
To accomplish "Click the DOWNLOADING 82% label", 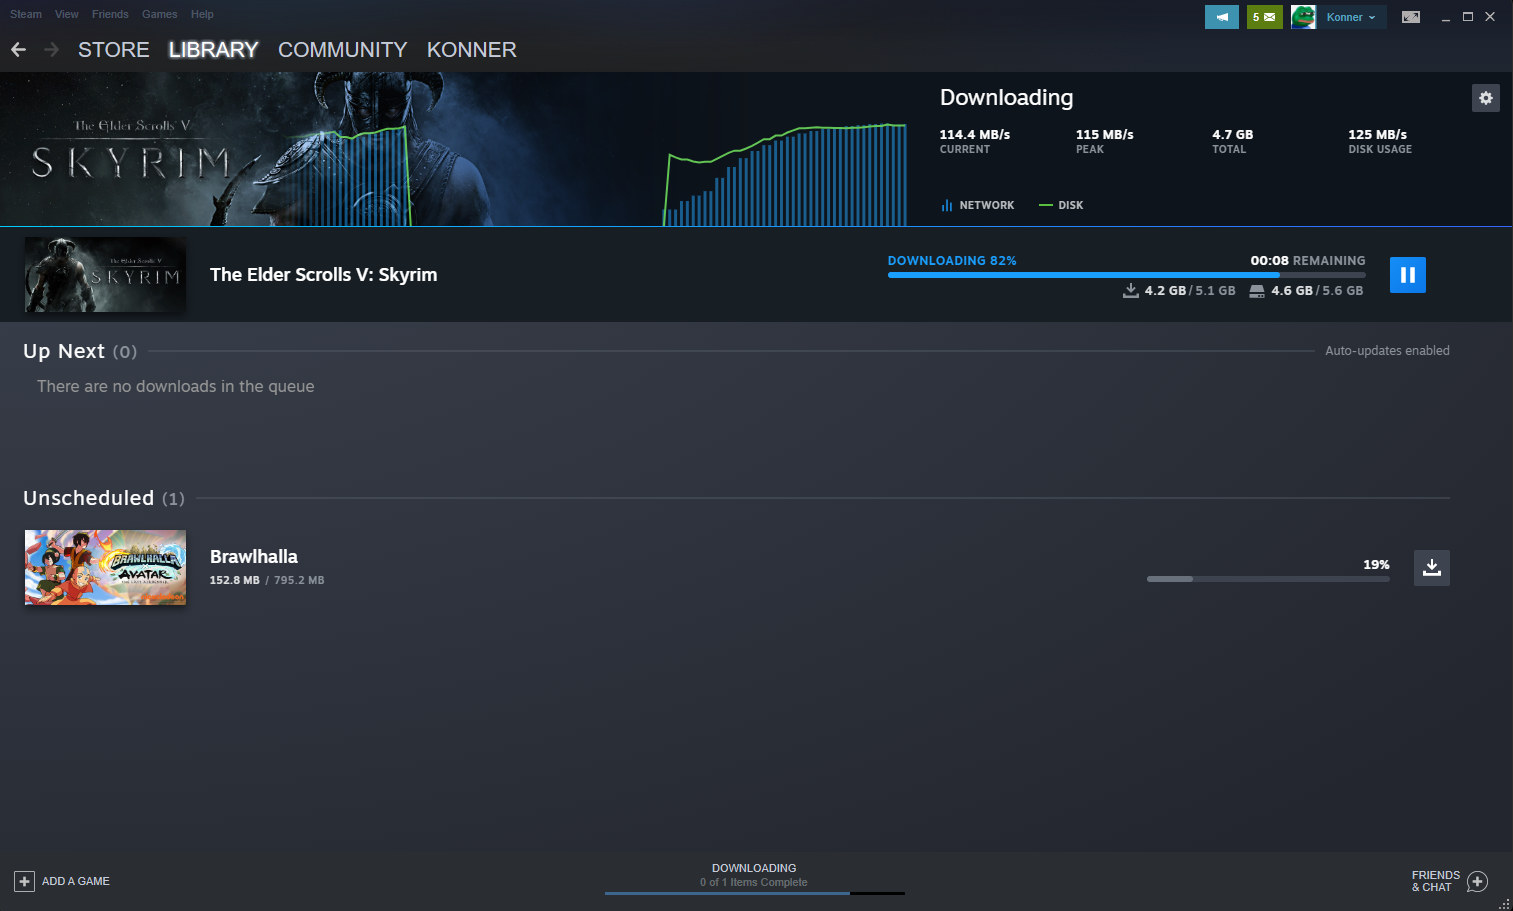I will click(x=952, y=261).
